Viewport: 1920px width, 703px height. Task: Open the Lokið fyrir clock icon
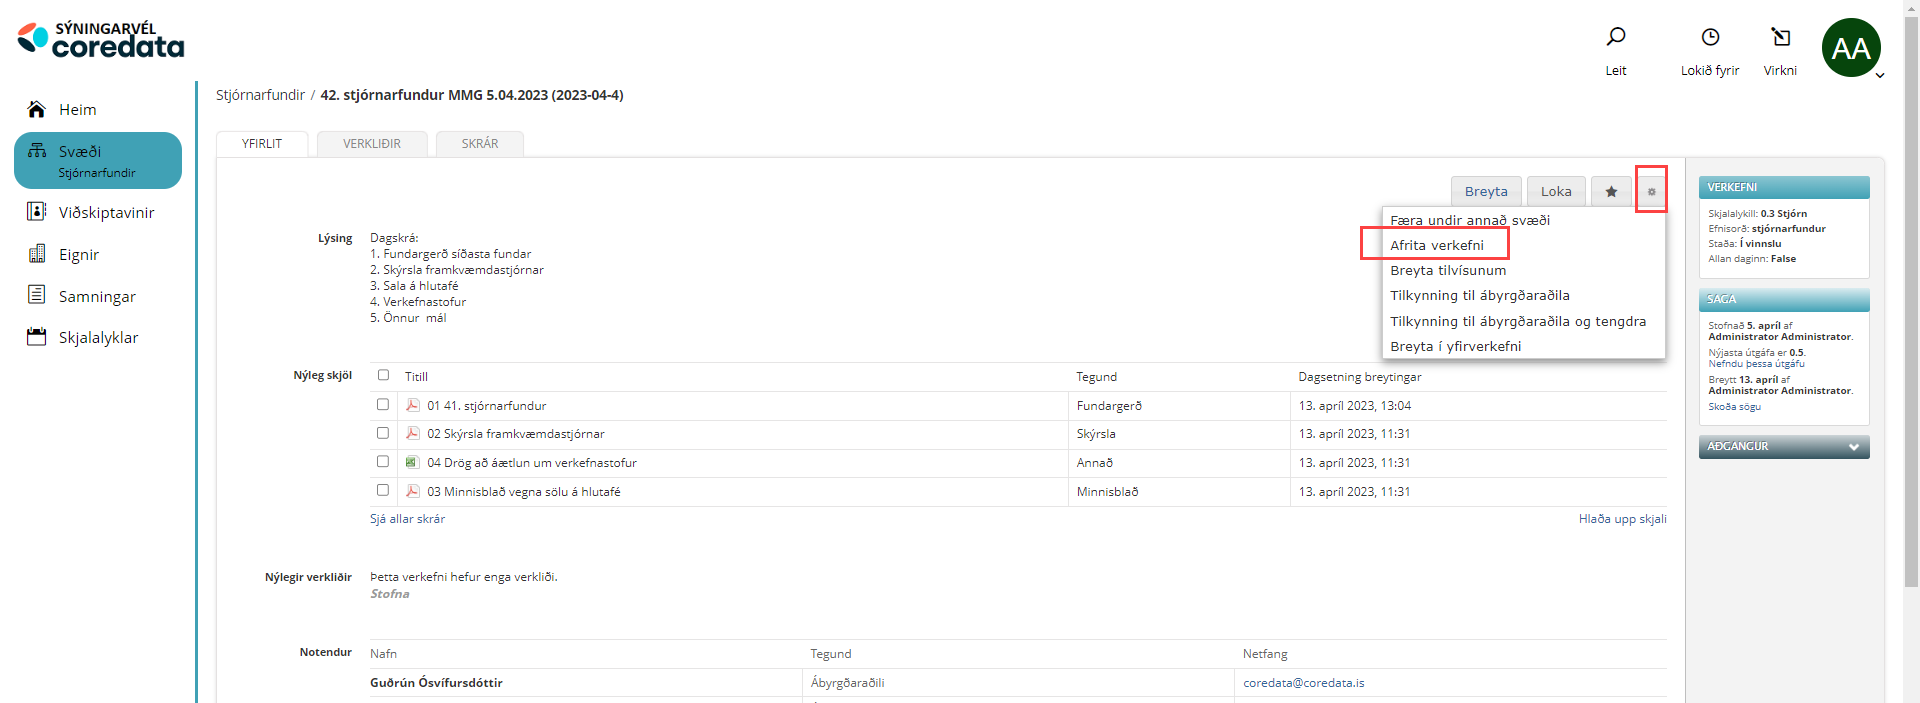click(1710, 38)
